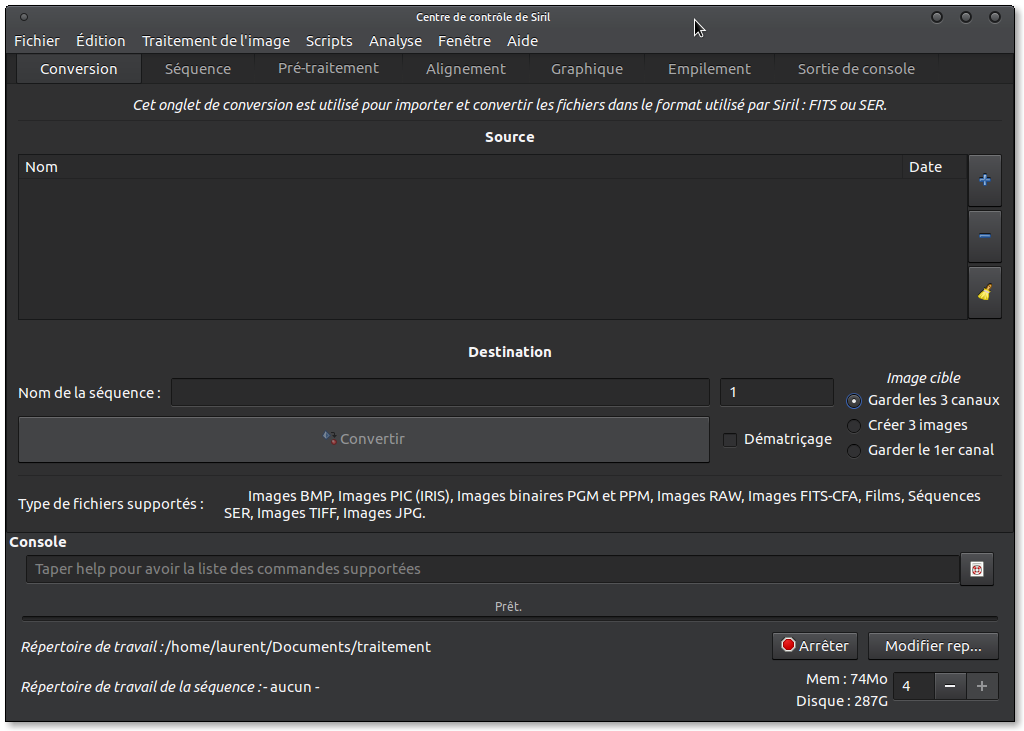Switch to the Pré-traitement tab
This screenshot has width=1024, height=731.
pos(328,68)
